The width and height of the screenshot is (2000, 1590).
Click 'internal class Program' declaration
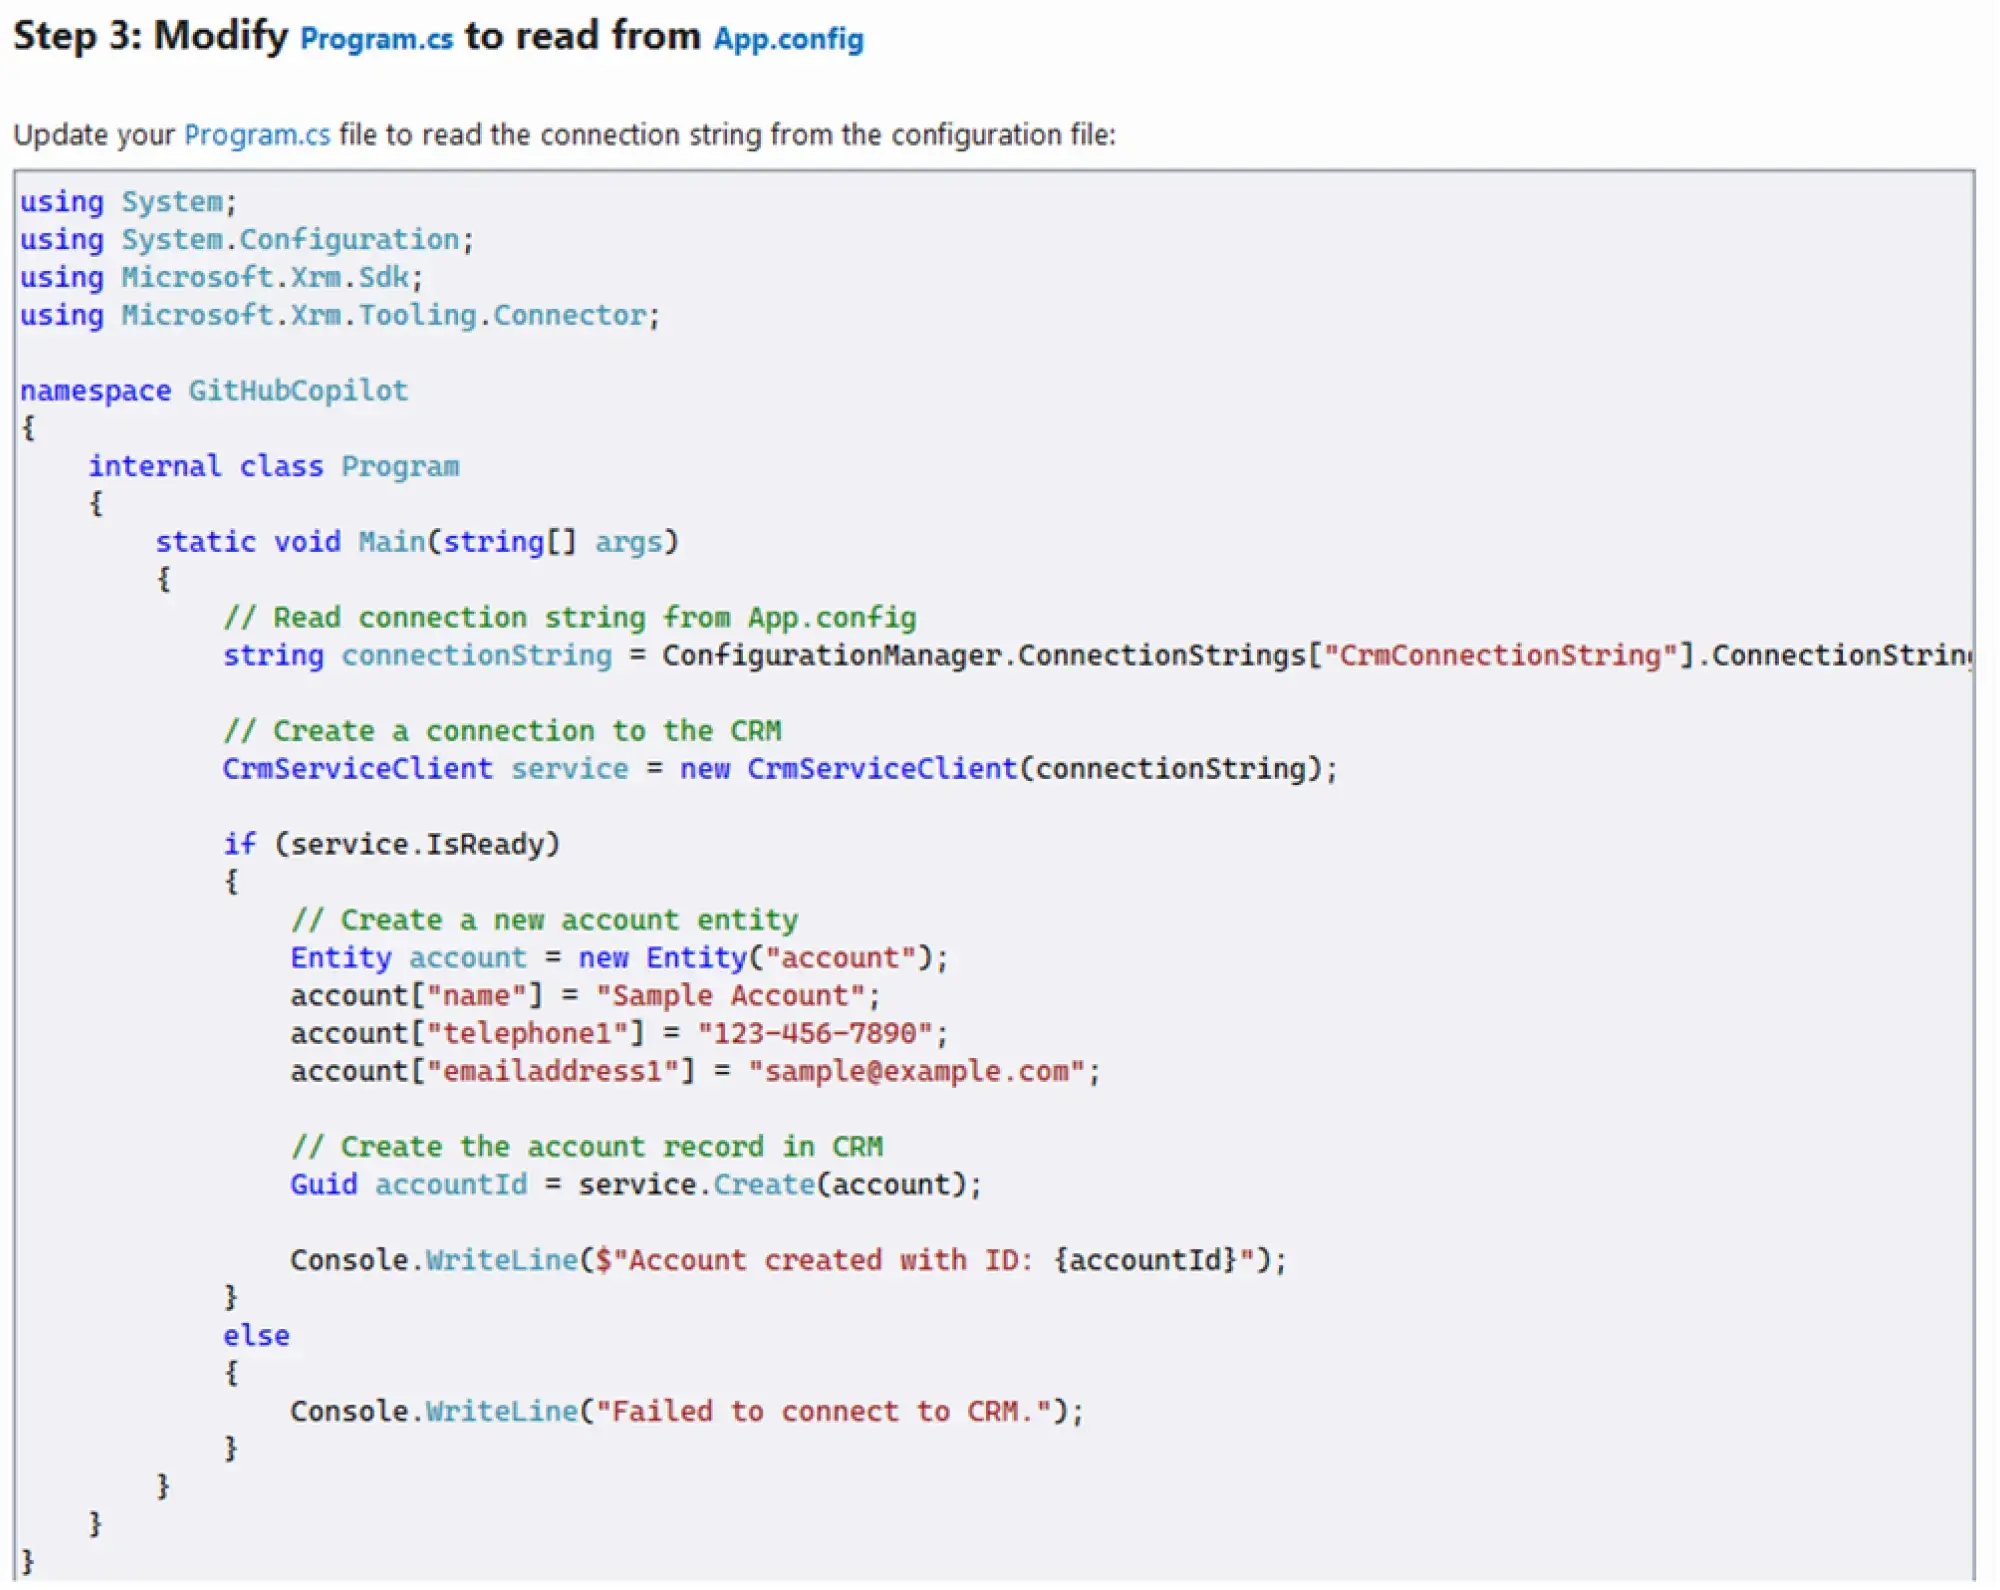274,467
